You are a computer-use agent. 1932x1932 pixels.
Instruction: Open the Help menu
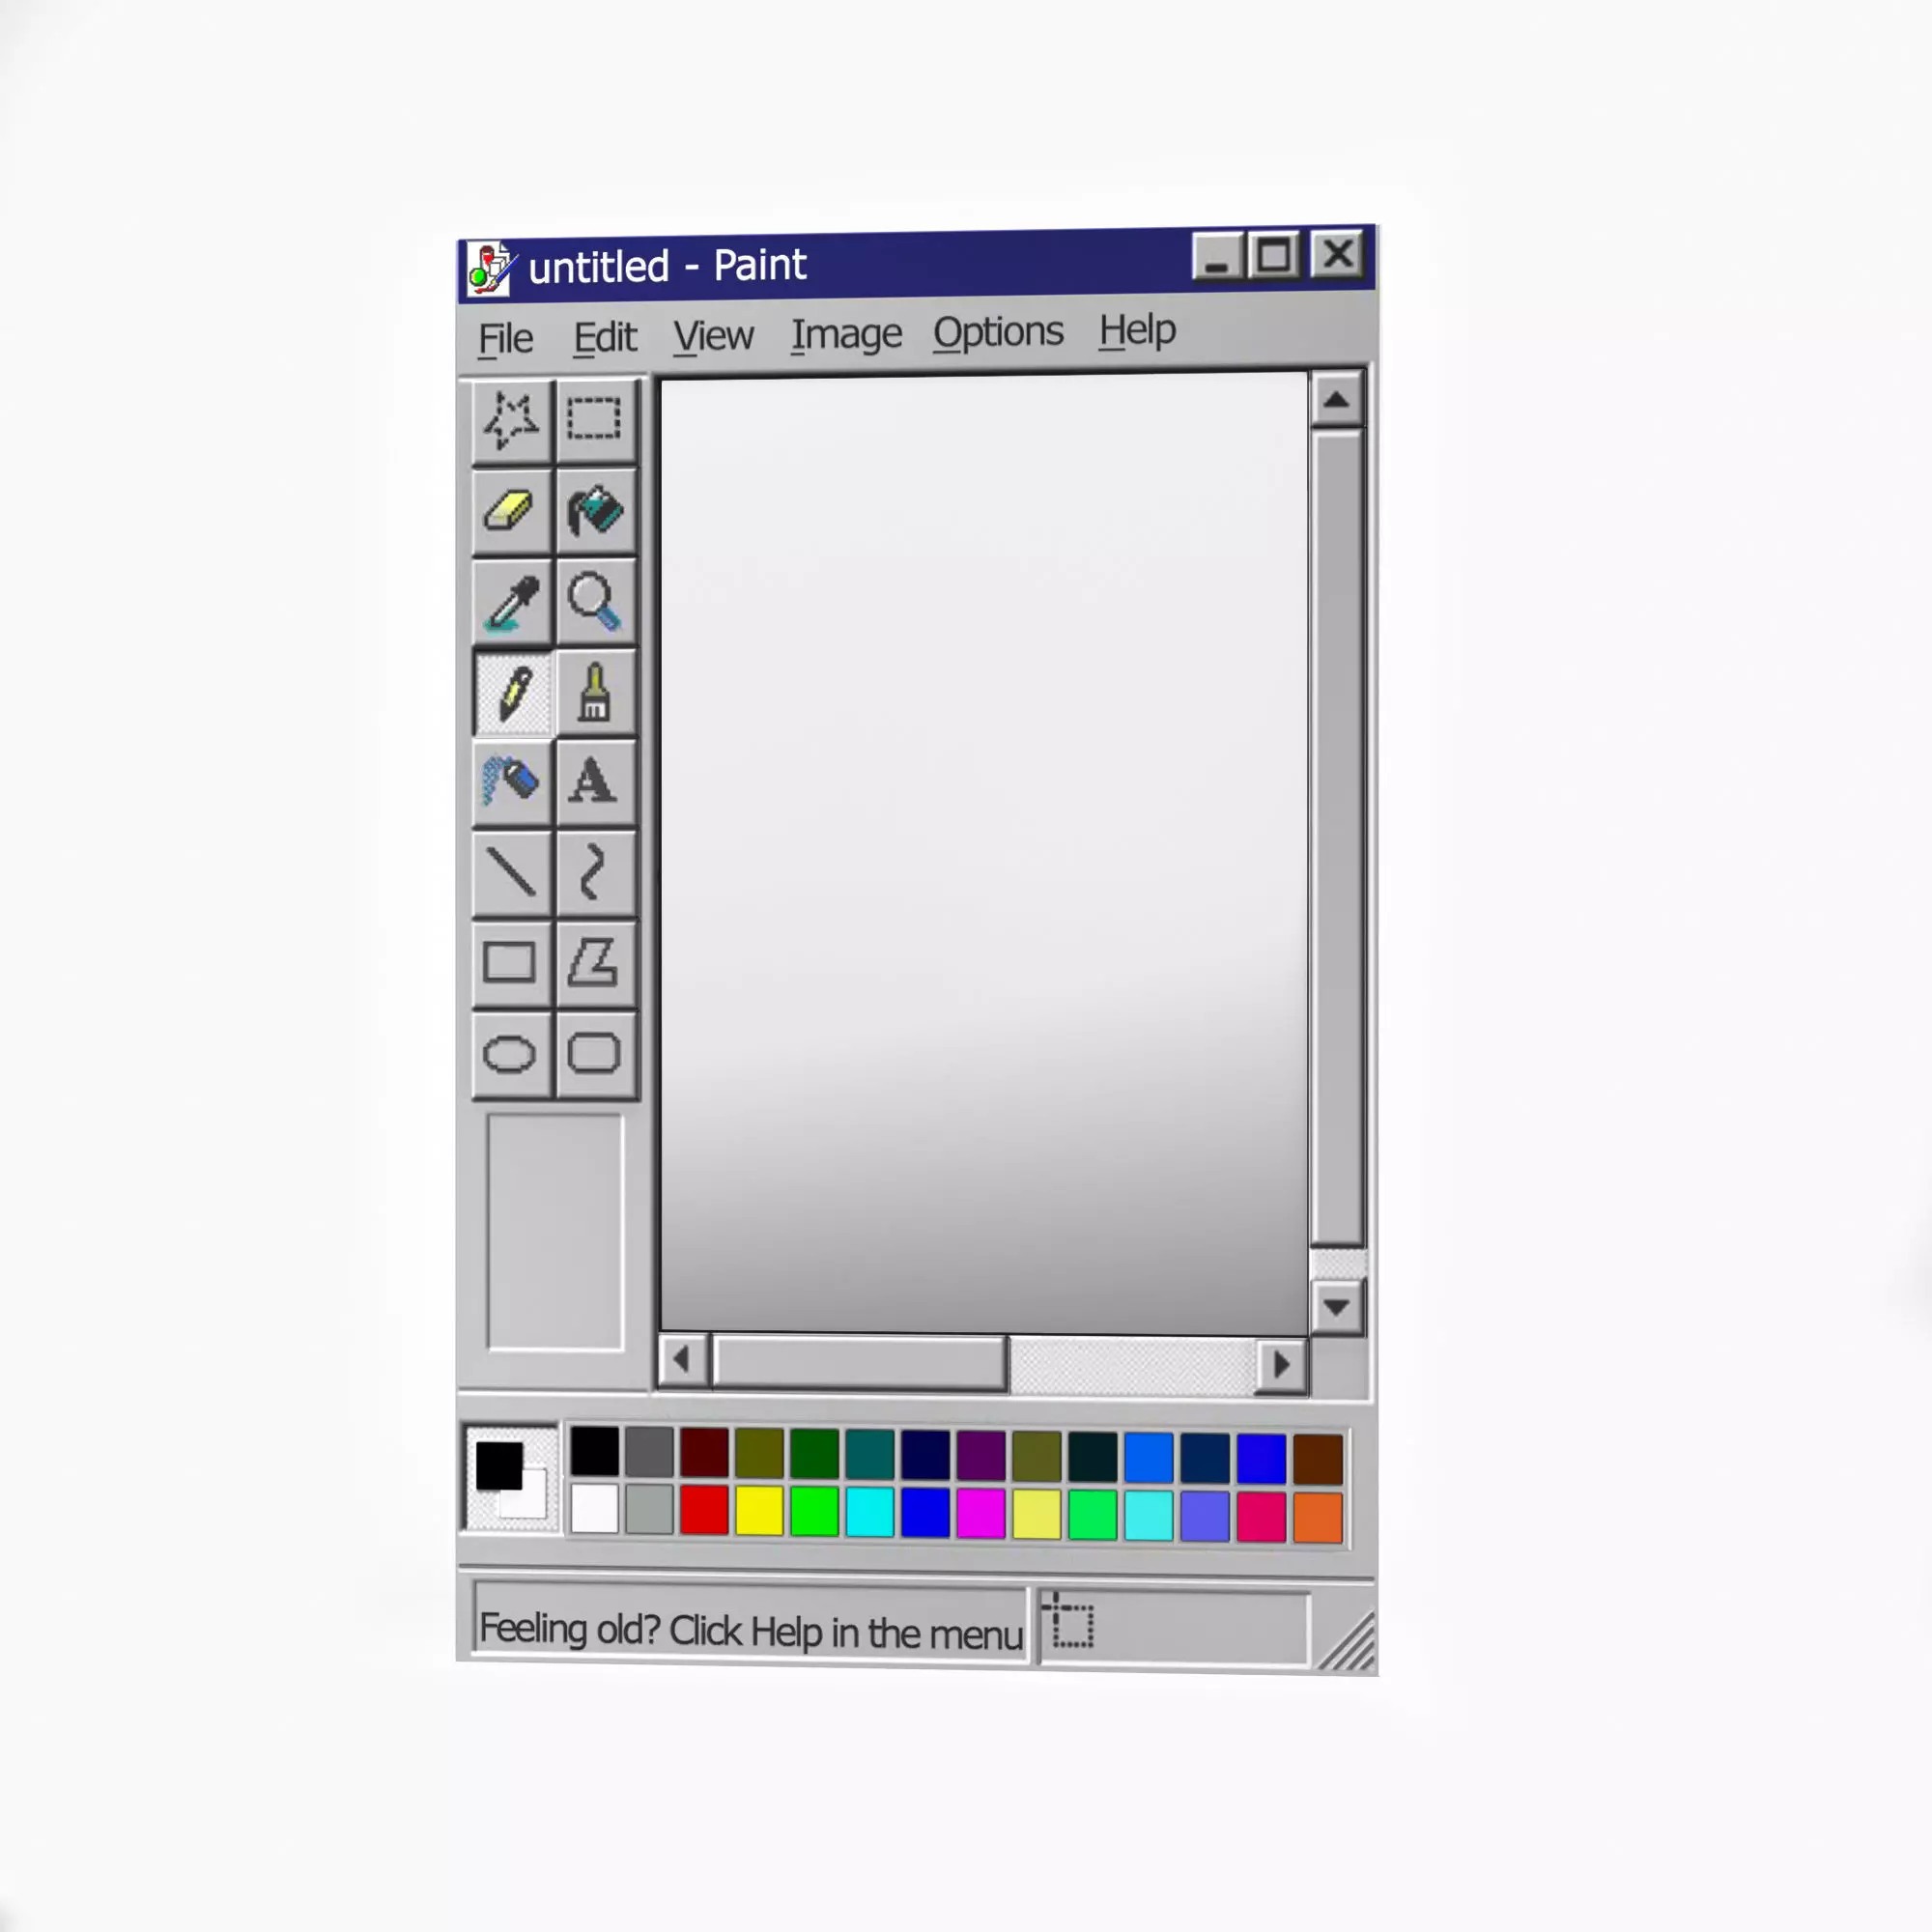pos(1137,330)
